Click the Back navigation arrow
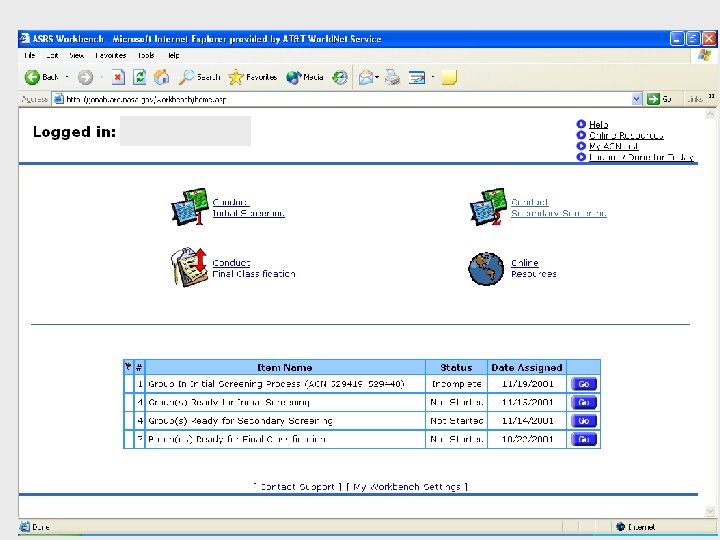This screenshot has height=540, width=720. 32,77
